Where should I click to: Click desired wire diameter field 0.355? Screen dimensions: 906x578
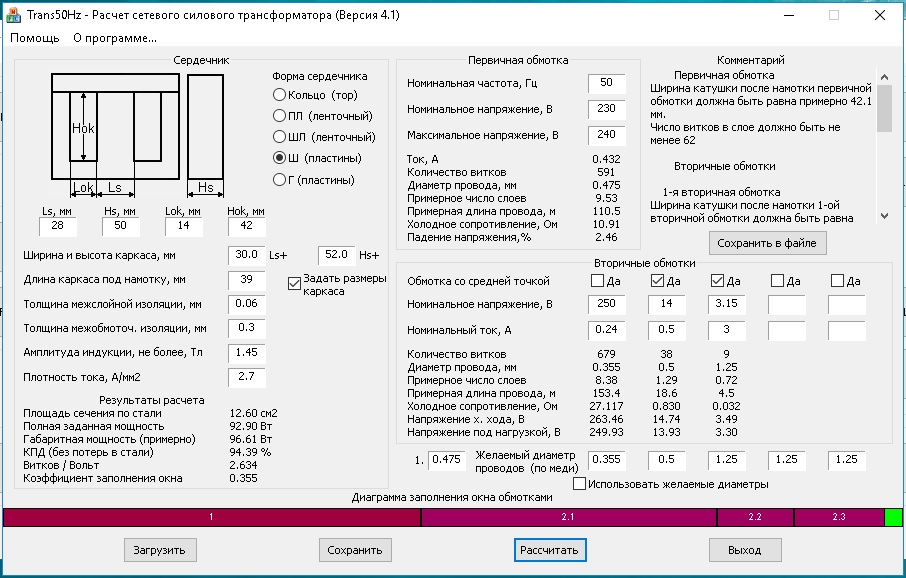click(607, 460)
